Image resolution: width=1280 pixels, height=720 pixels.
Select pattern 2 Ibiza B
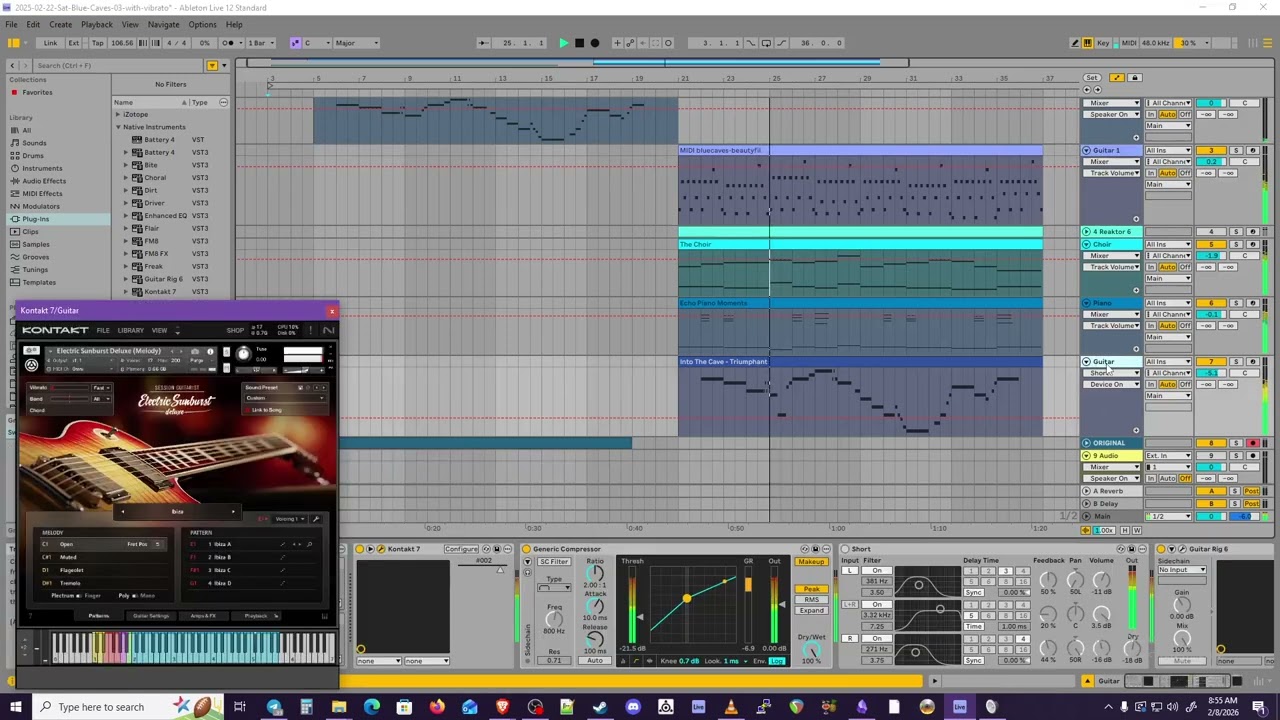click(221, 557)
